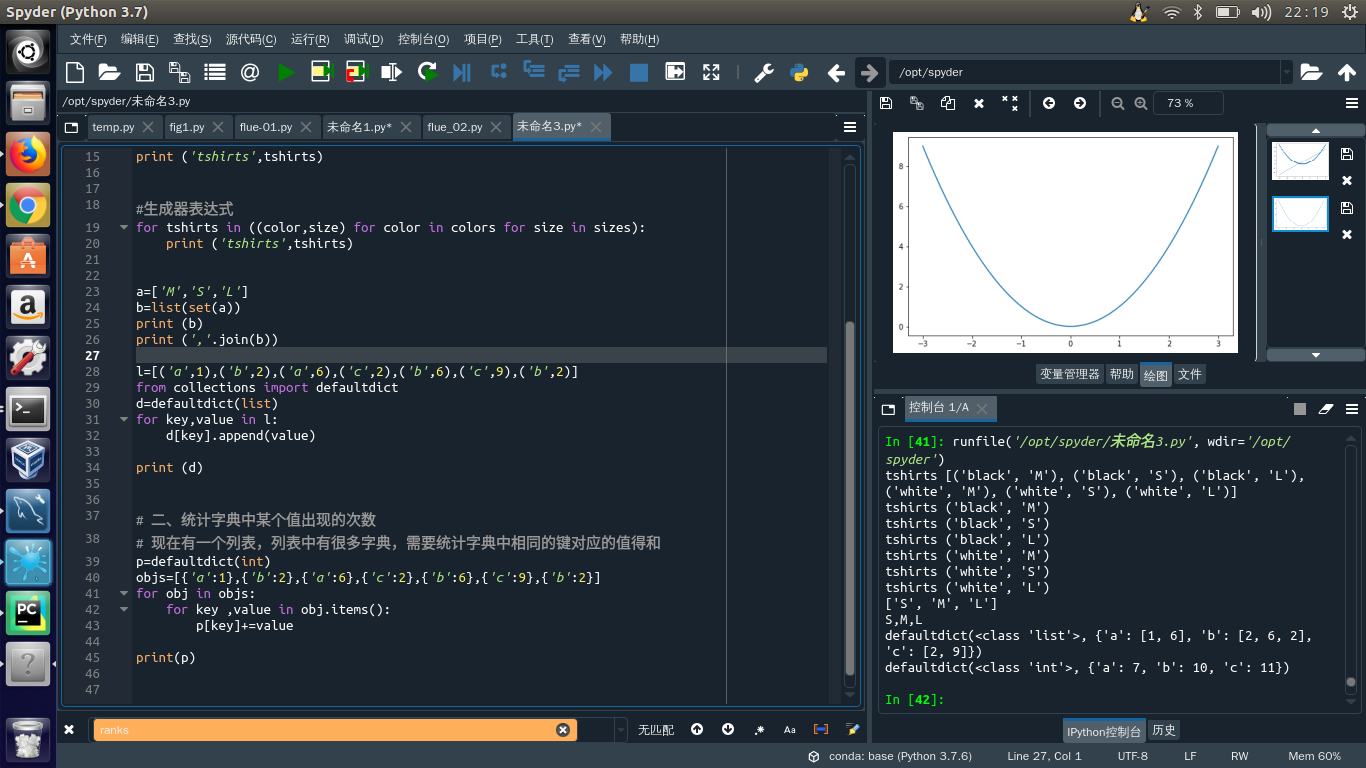Go back with the left arrow icon
Image resolution: width=1366 pixels, height=768 pixels.
836,72
